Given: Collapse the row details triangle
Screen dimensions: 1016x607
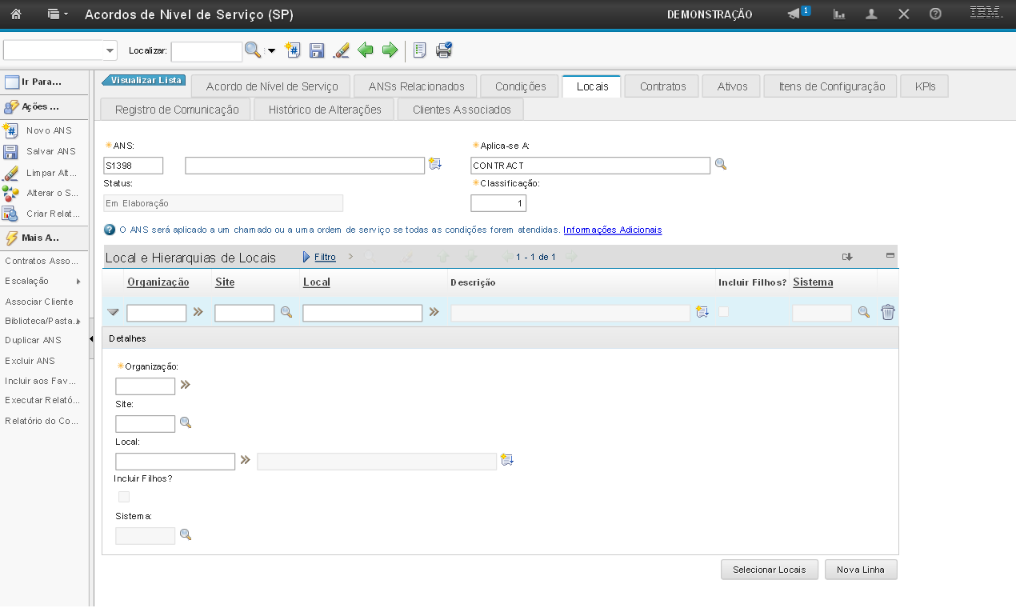Looking at the screenshot, I should pos(113,313).
